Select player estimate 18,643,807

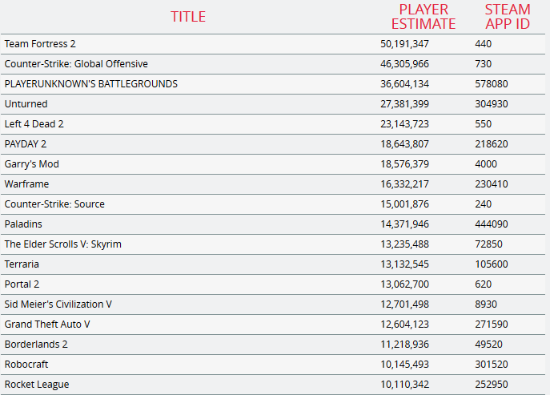point(404,144)
